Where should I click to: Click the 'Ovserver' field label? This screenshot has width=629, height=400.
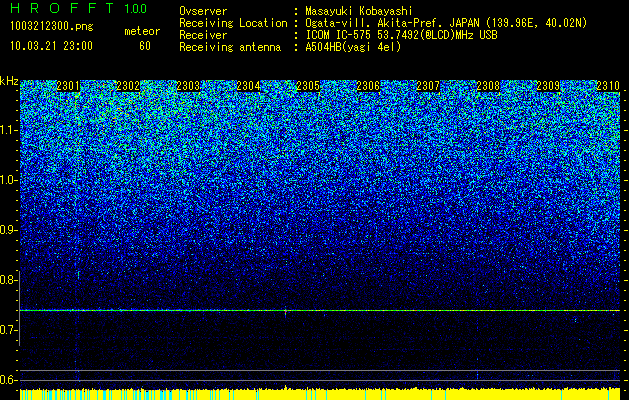(203, 11)
